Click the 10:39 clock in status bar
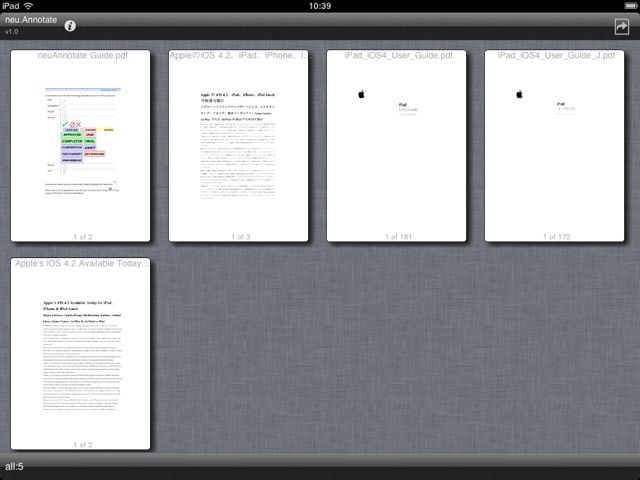The height and width of the screenshot is (480, 640). [320, 6]
